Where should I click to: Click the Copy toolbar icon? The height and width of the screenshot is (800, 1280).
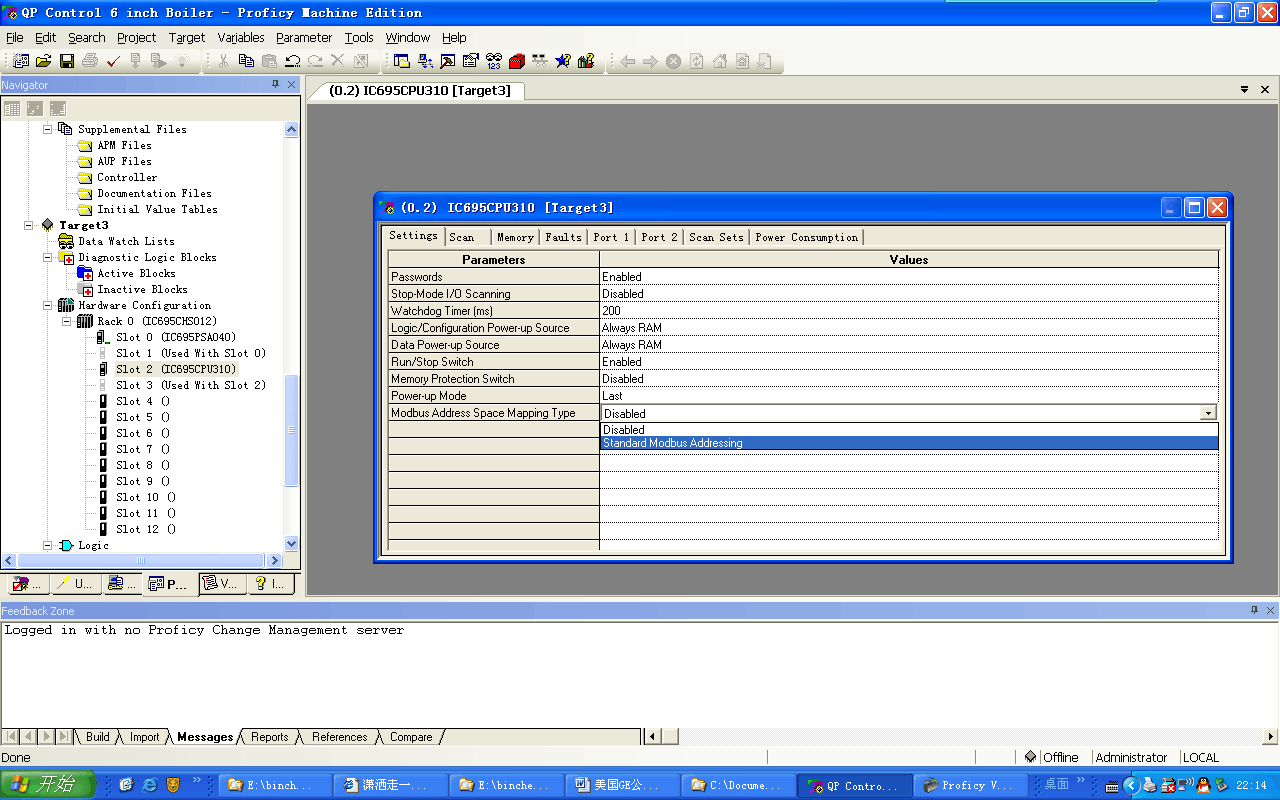point(246,61)
